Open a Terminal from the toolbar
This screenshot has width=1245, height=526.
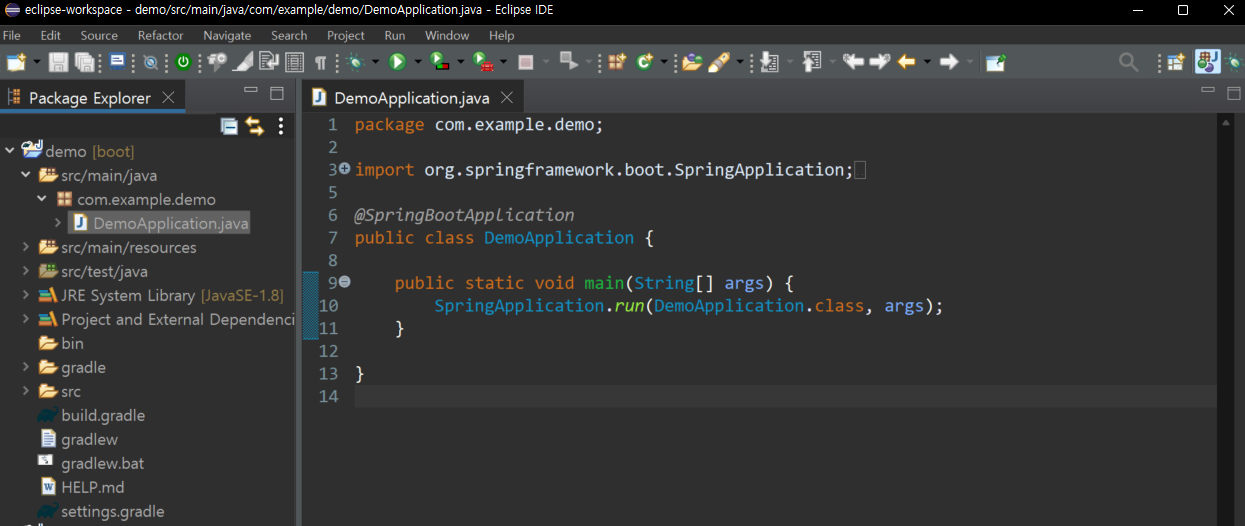coord(118,62)
